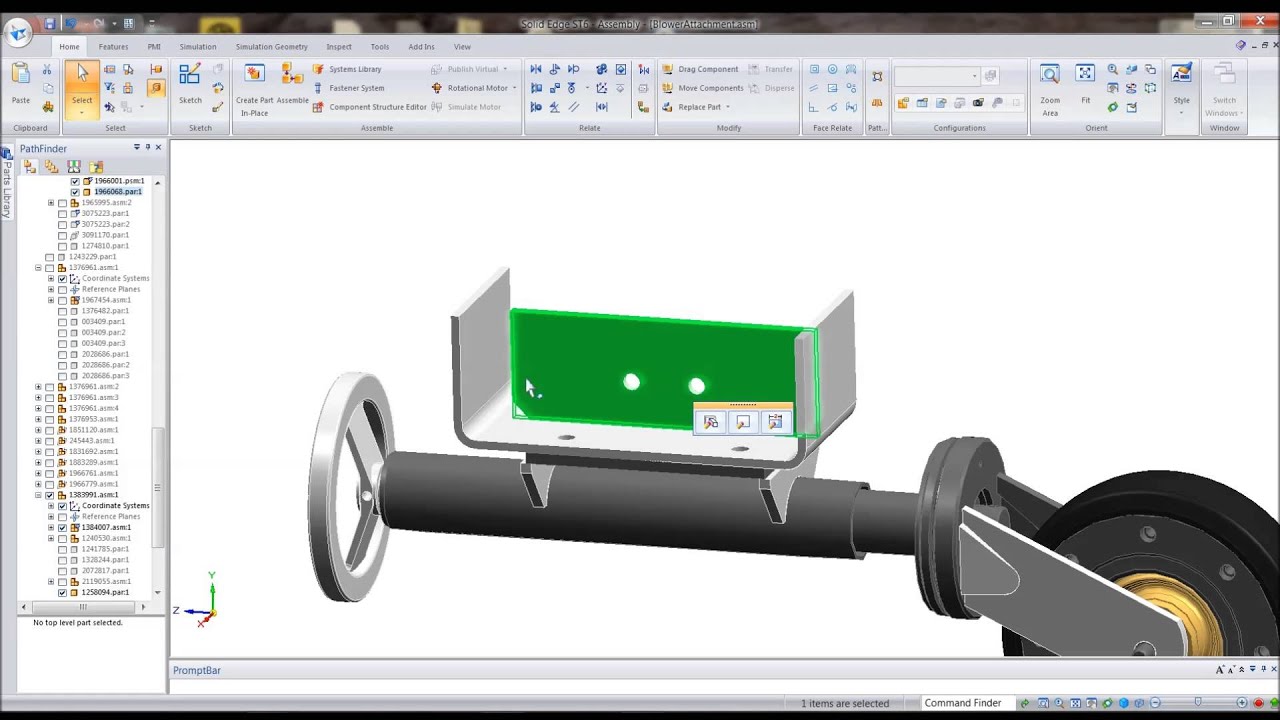Switch to the Inspect tab
The height and width of the screenshot is (720, 1280).
coord(339,46)
